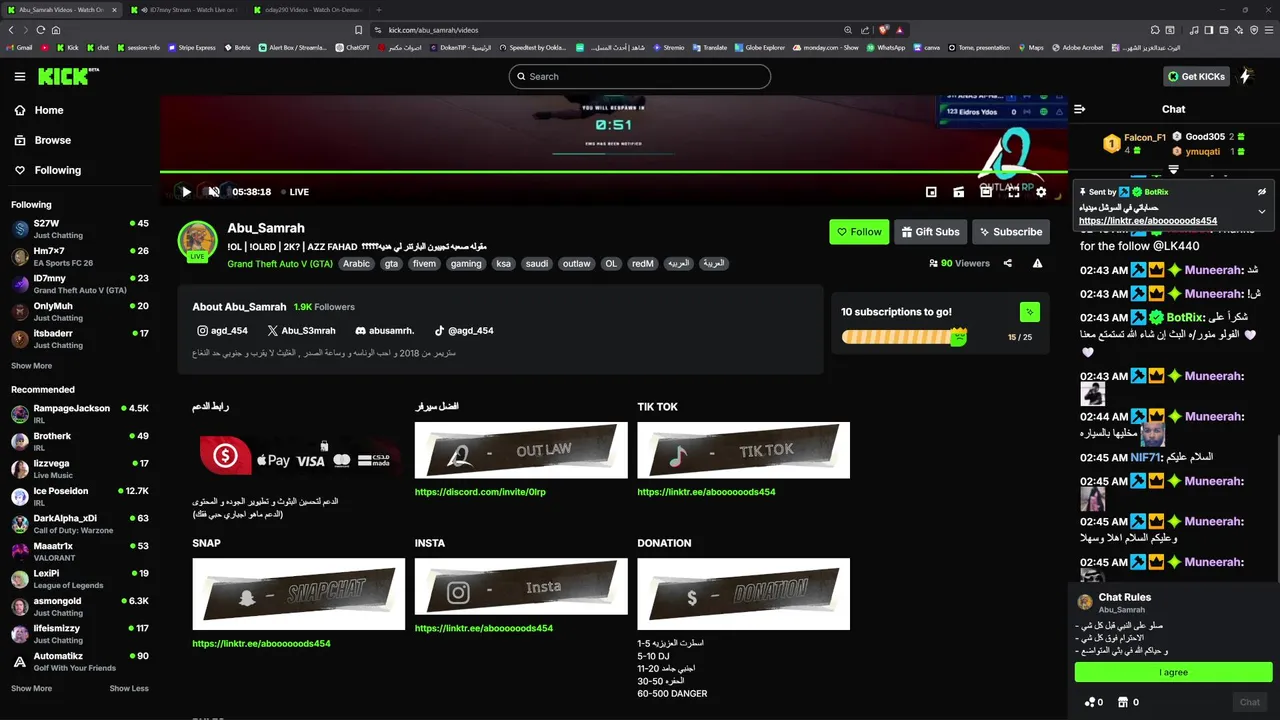Go to the KICK logo homepage

coord(68,76)
